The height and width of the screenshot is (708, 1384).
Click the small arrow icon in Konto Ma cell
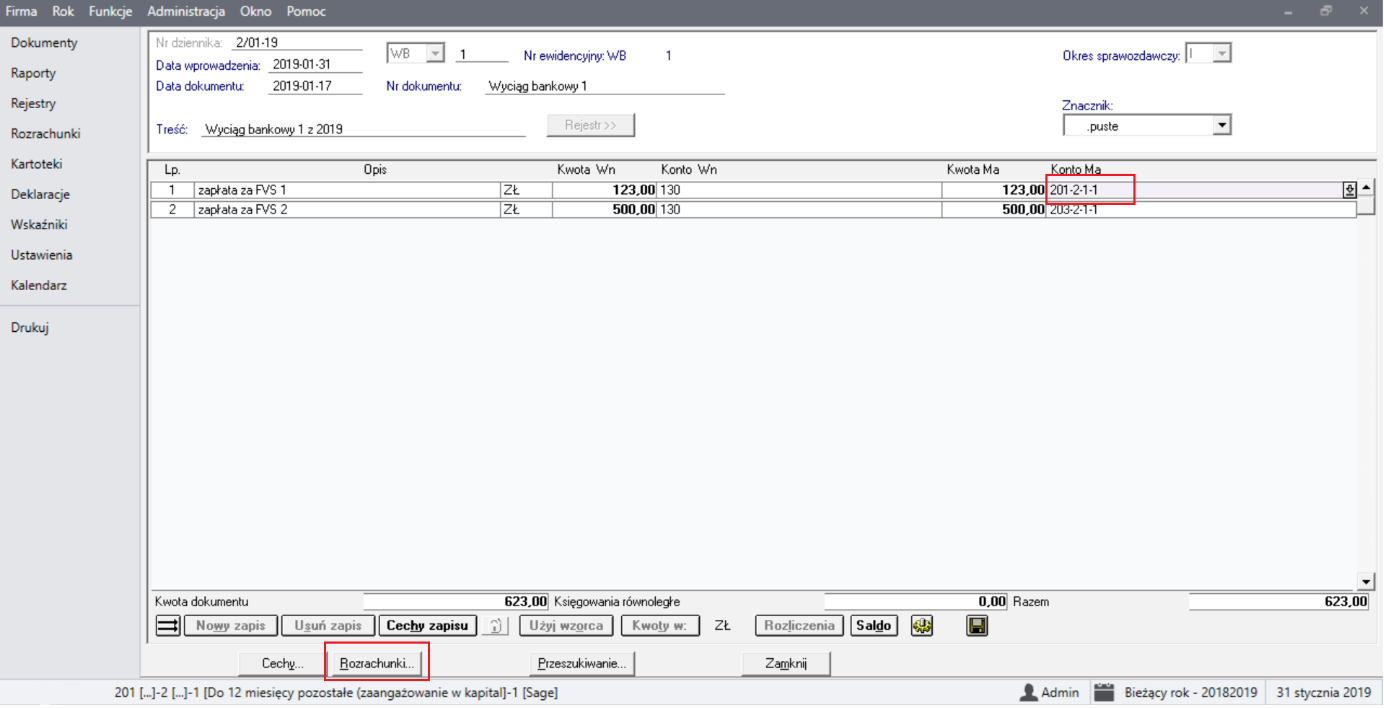click(x=1349, y=190)
